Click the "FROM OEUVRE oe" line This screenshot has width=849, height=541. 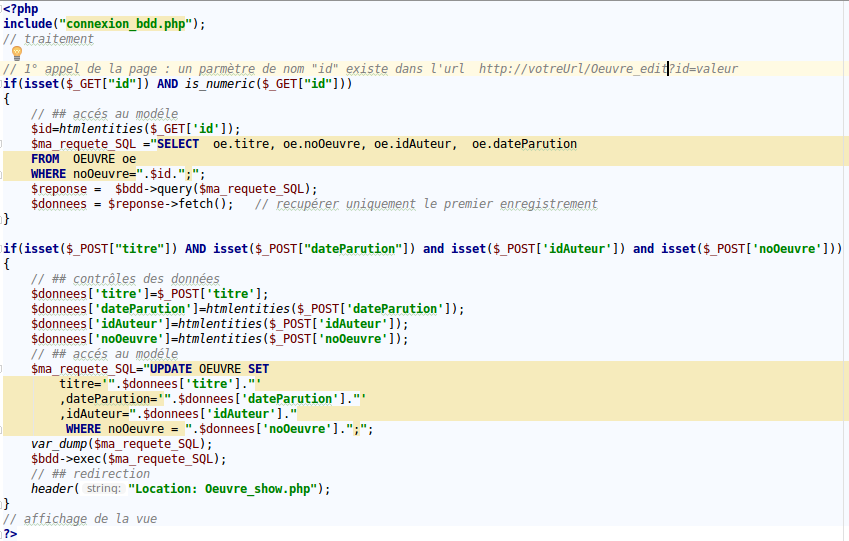point(83,158)
